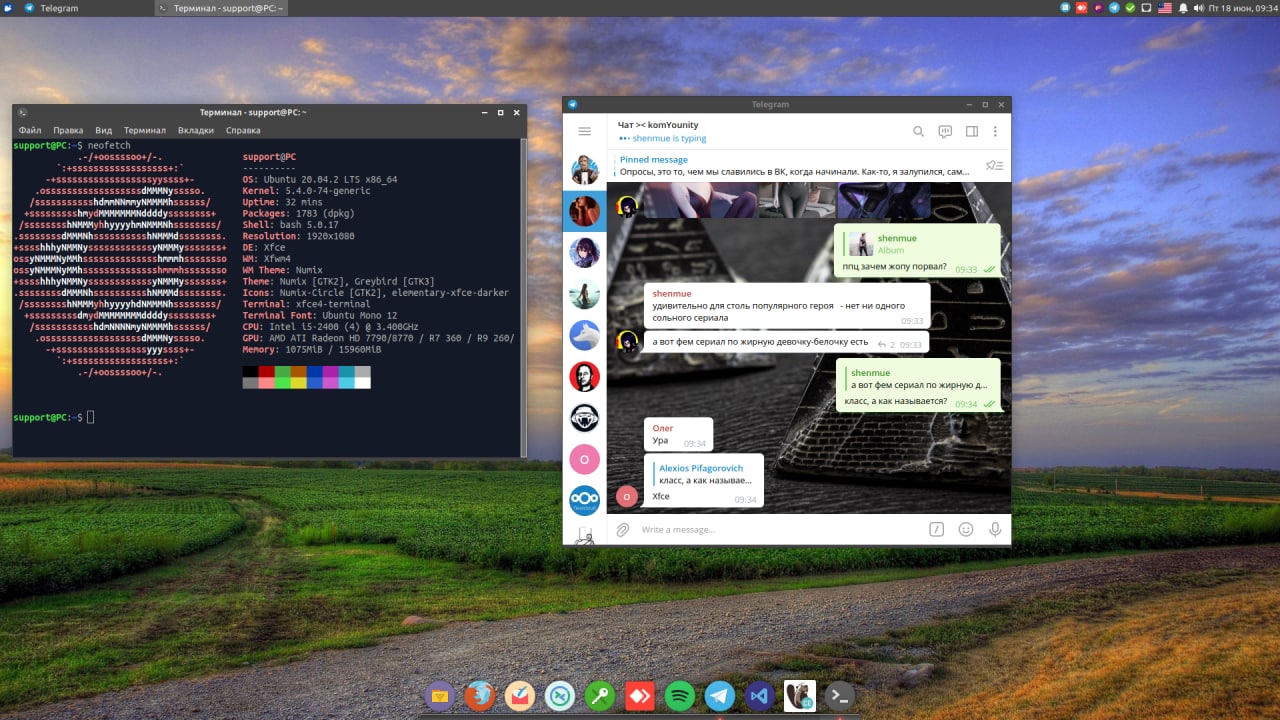Screen dimensions: 1280x720
Task: Show all pinned messages list icon
Action: pyautogui.click(x=994, y=165)
